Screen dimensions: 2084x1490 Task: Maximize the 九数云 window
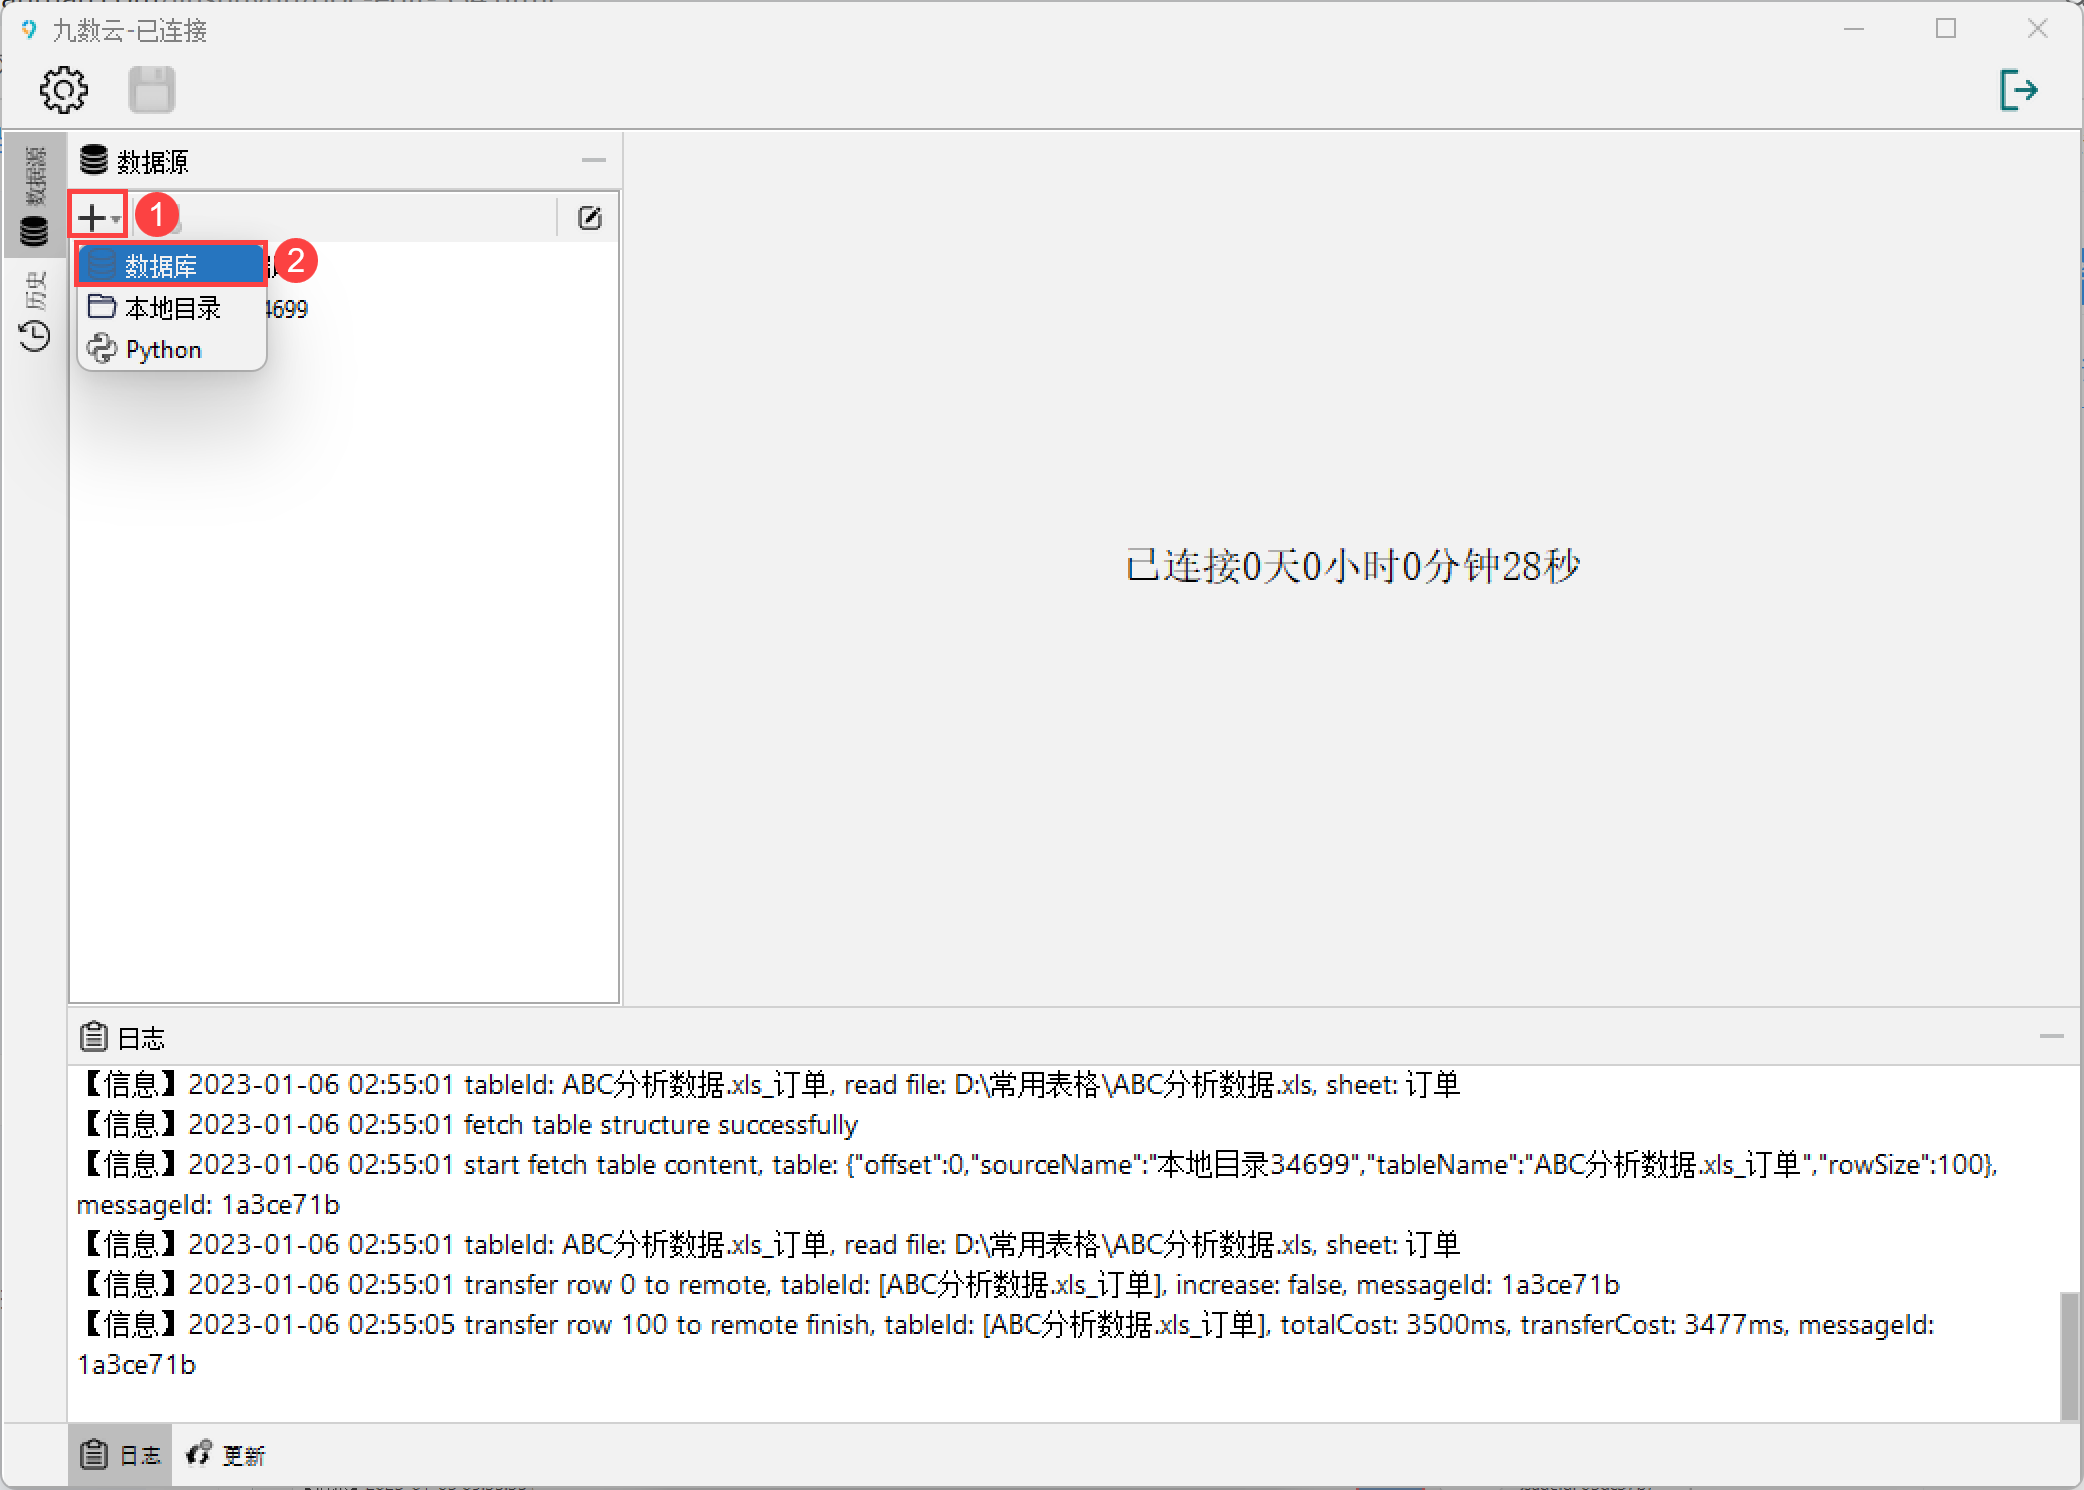tap(1946, 29)
